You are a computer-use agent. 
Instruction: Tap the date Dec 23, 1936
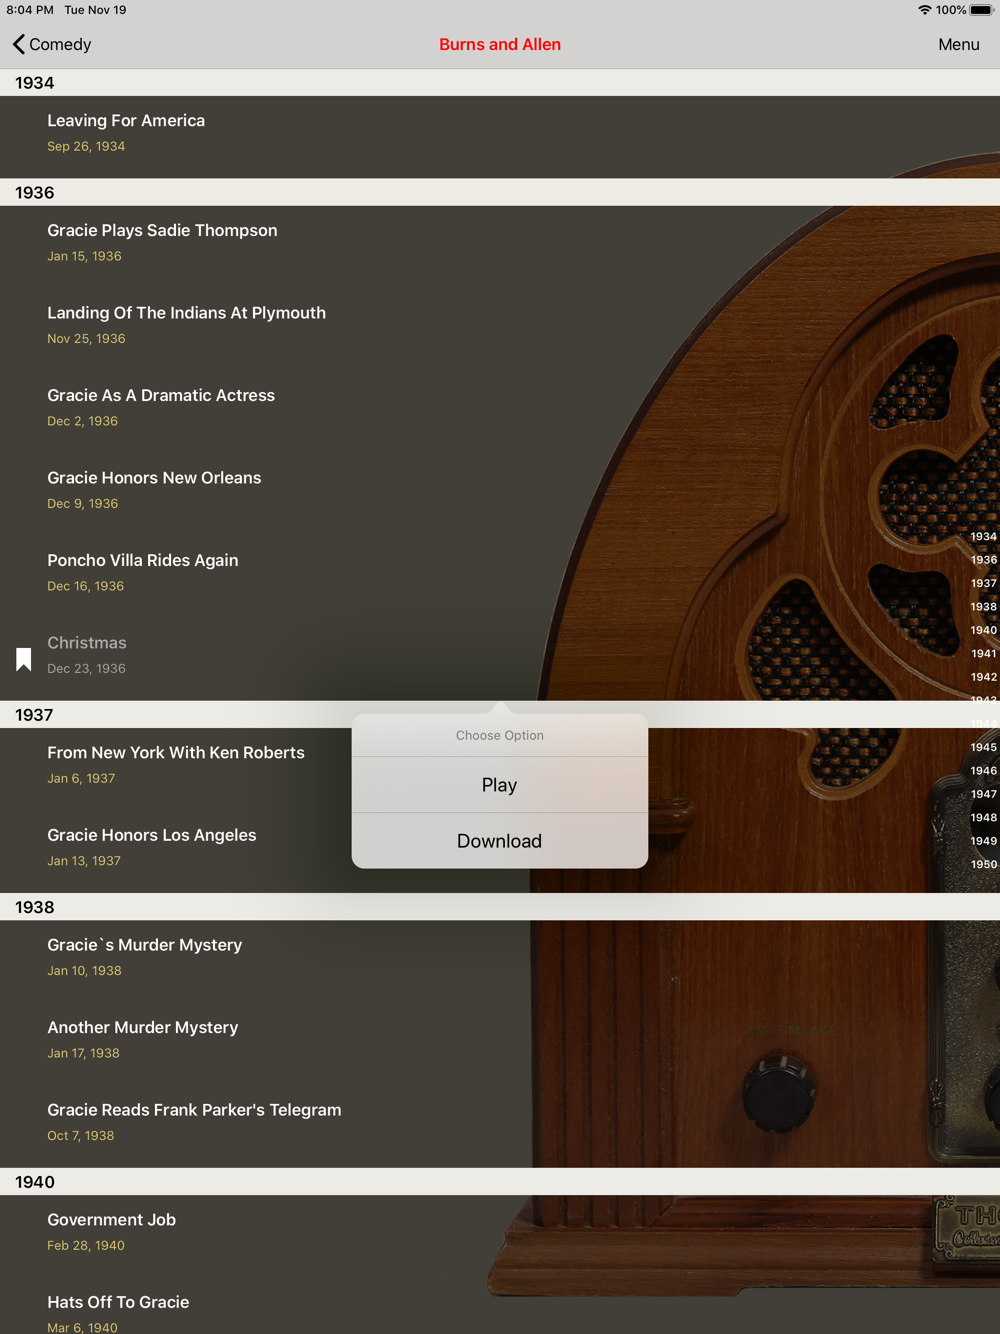pos(86,668)
